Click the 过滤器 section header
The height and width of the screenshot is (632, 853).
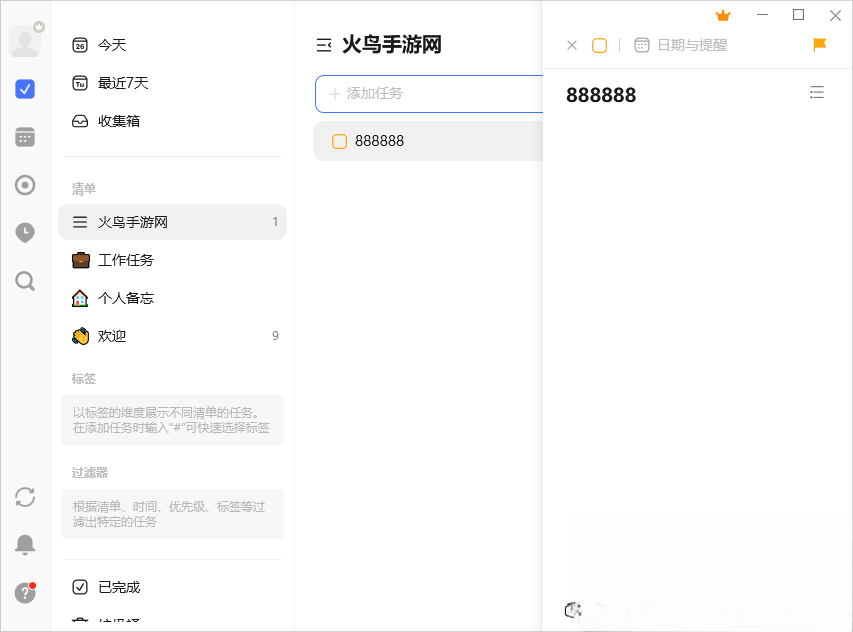pos(90,473)
